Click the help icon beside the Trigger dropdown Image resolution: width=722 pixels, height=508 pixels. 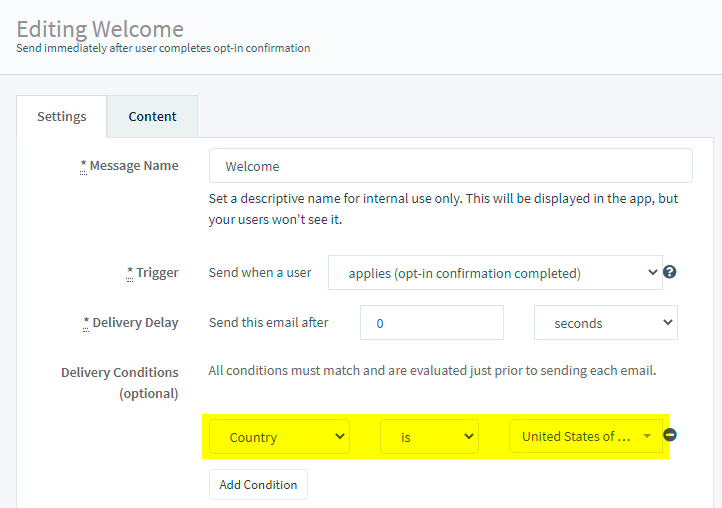point(670,272)
